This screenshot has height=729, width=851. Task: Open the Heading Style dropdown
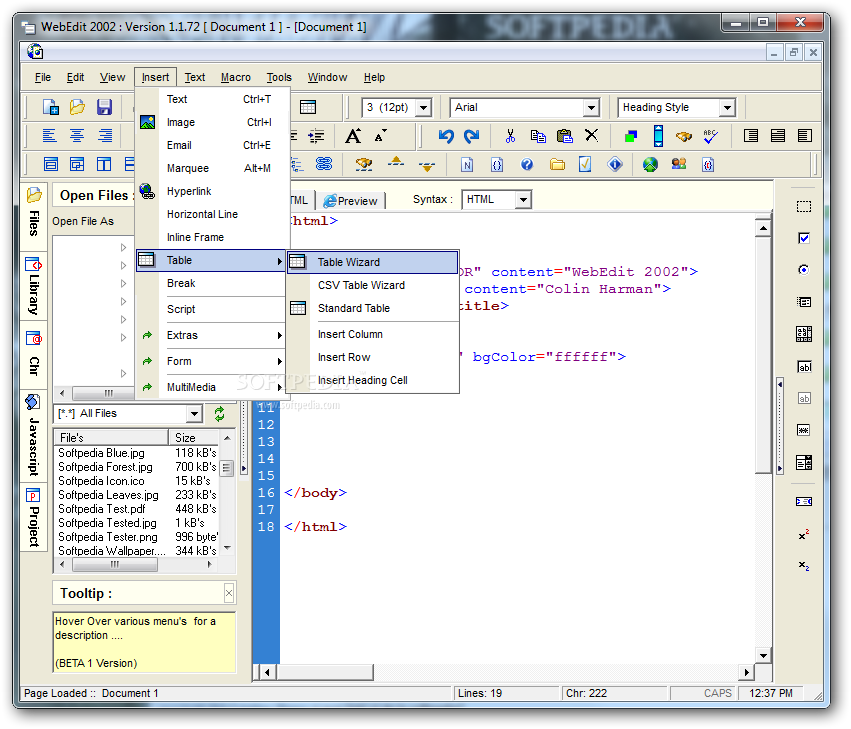pos(727,107)
